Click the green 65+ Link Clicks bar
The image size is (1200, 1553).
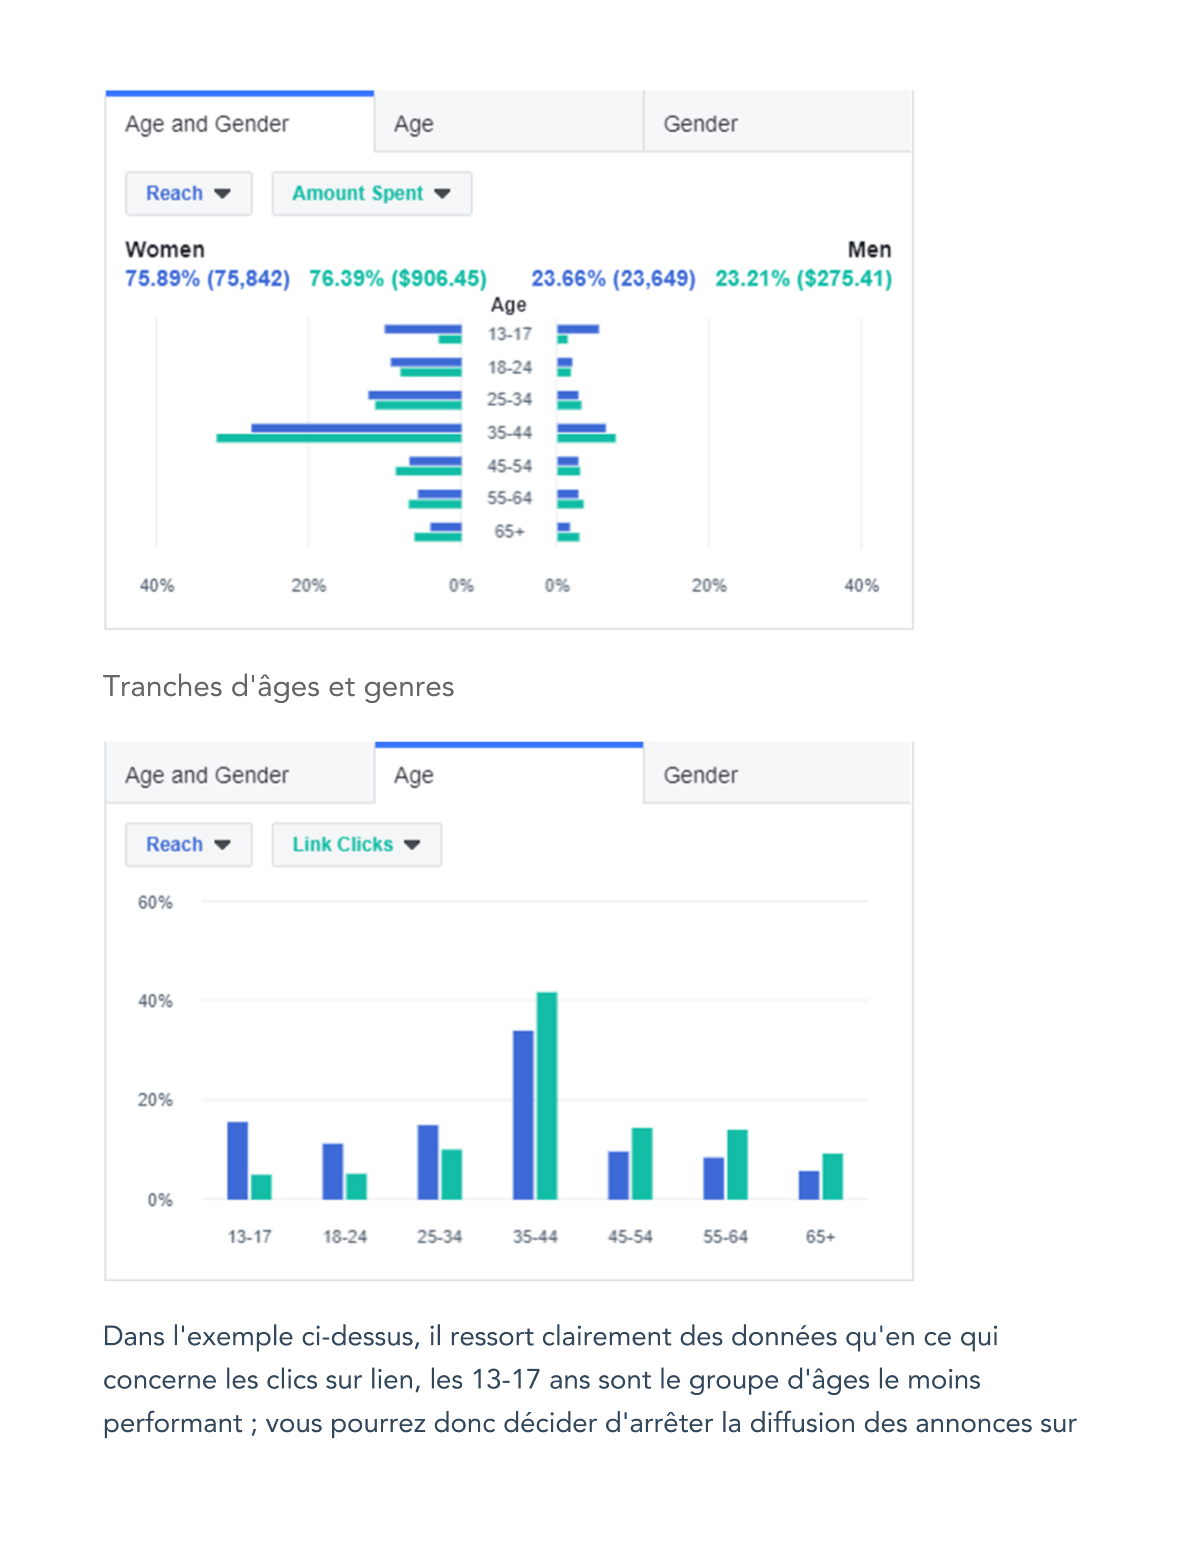pos(833,1176)
